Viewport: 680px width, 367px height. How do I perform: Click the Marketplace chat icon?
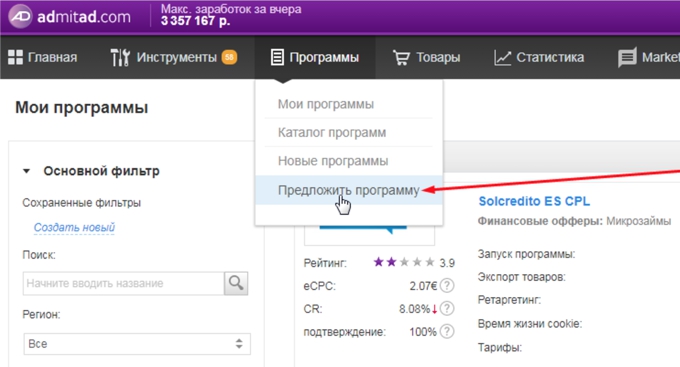[x=627, y=57]
